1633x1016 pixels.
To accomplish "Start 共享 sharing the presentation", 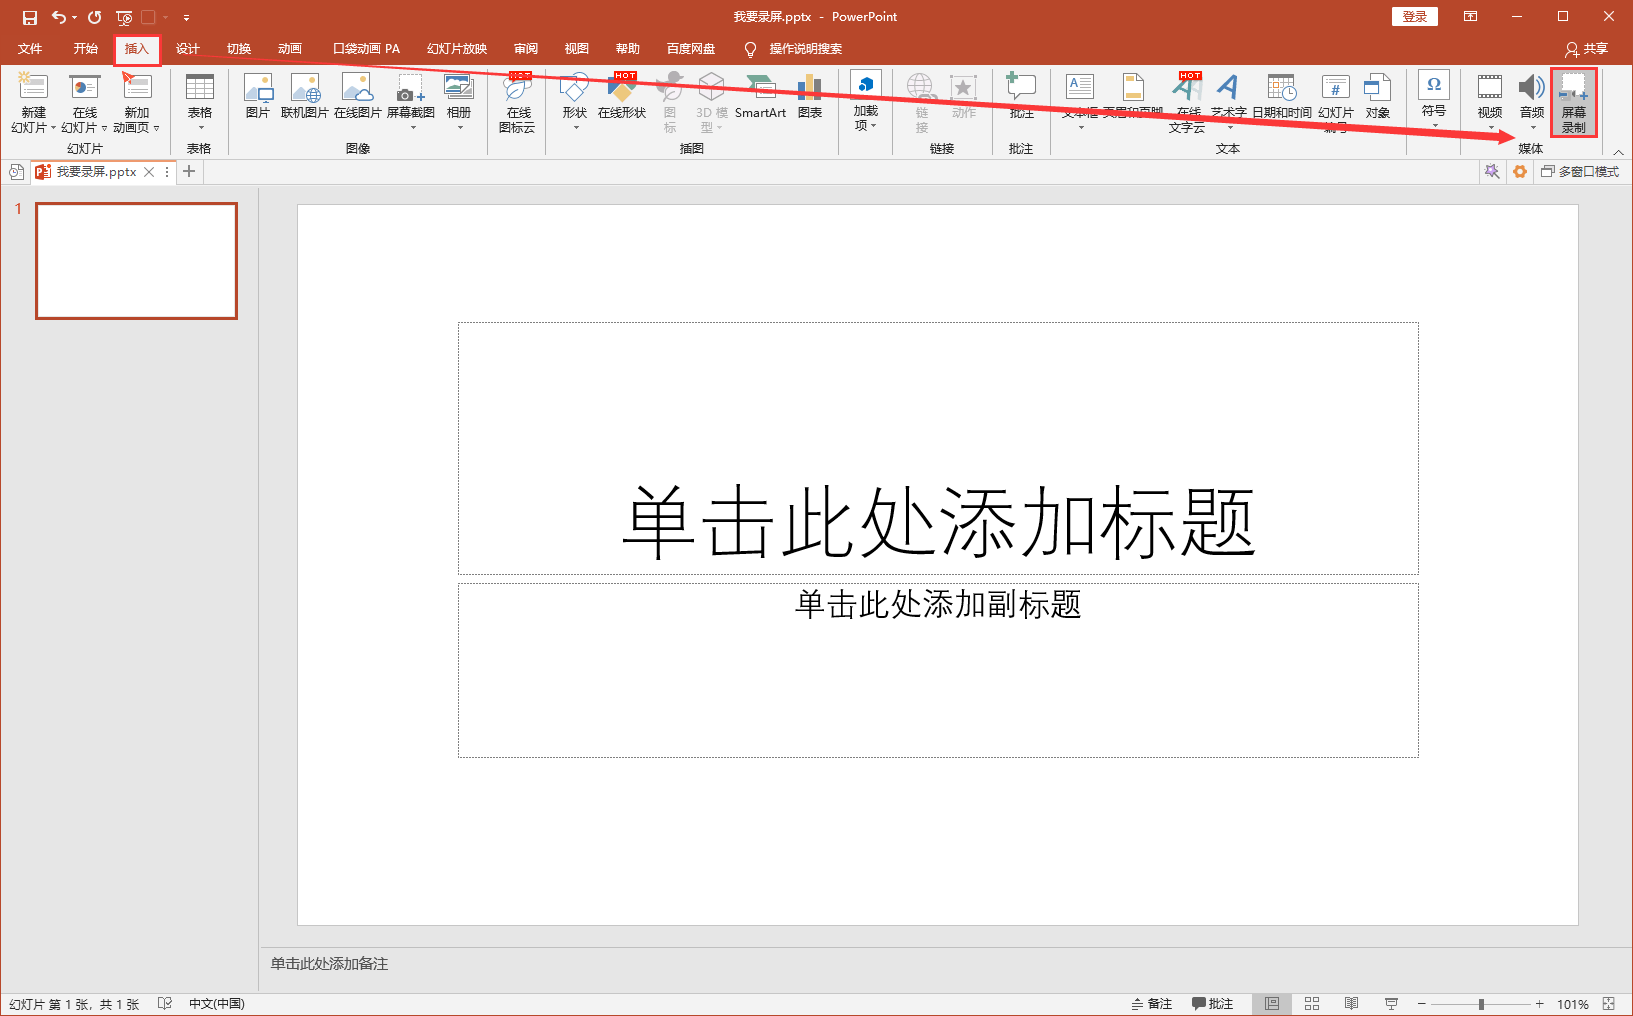I will coord(1586,48).
